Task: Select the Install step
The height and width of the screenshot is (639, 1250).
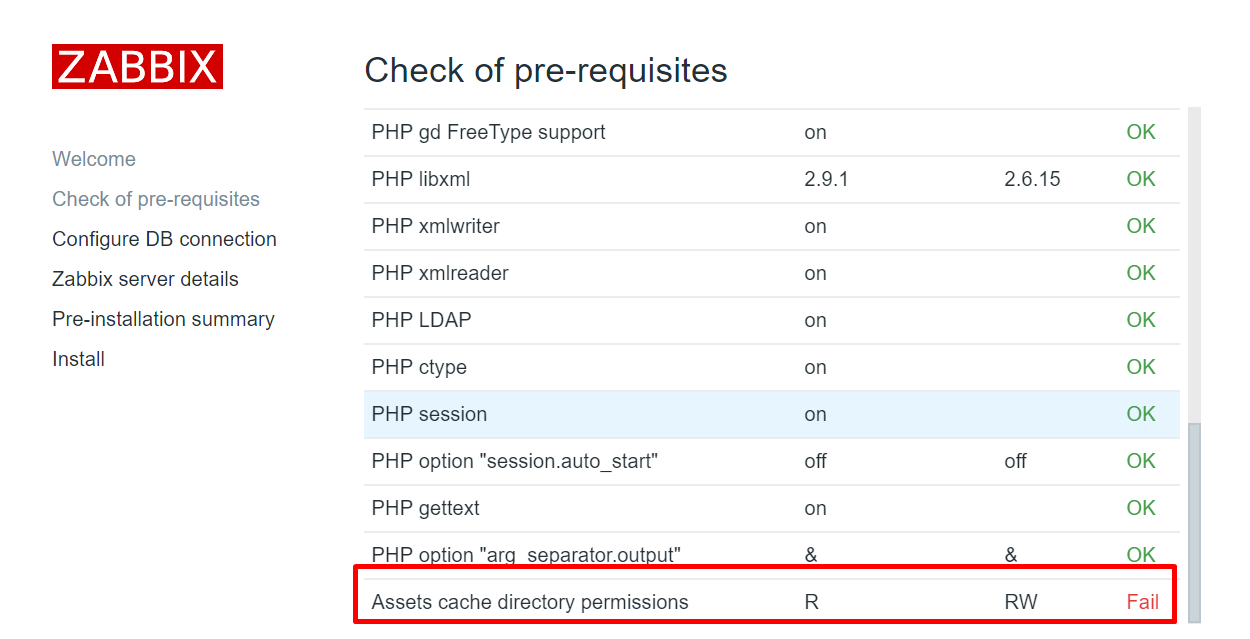Action: [x=78, y=359]
